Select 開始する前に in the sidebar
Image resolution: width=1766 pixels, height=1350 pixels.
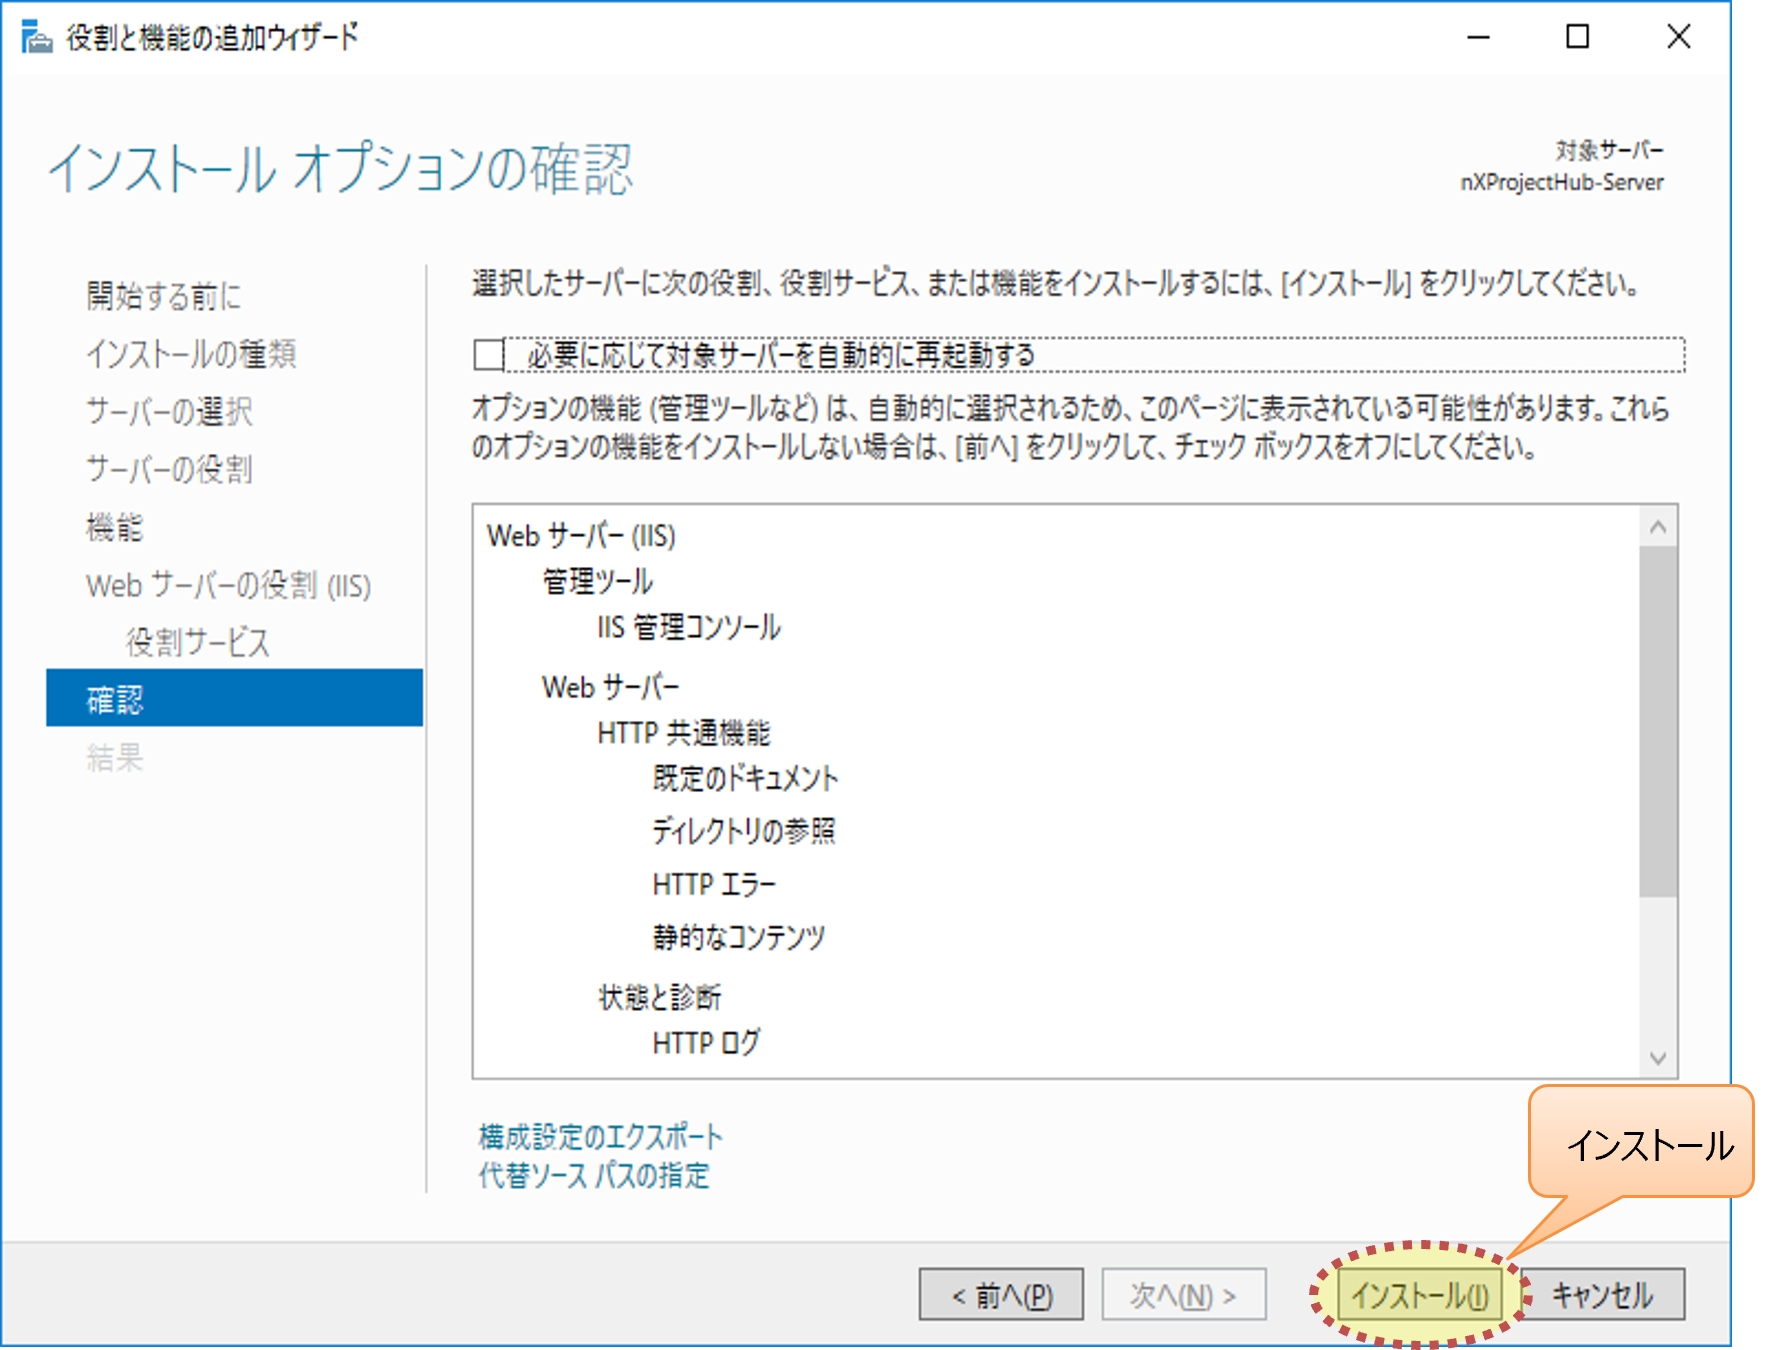point(164,296)
